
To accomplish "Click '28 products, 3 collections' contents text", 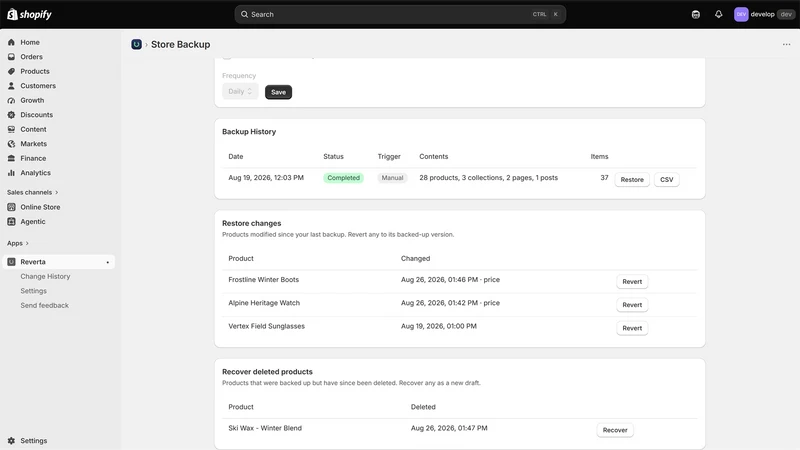I will [488, 178].
